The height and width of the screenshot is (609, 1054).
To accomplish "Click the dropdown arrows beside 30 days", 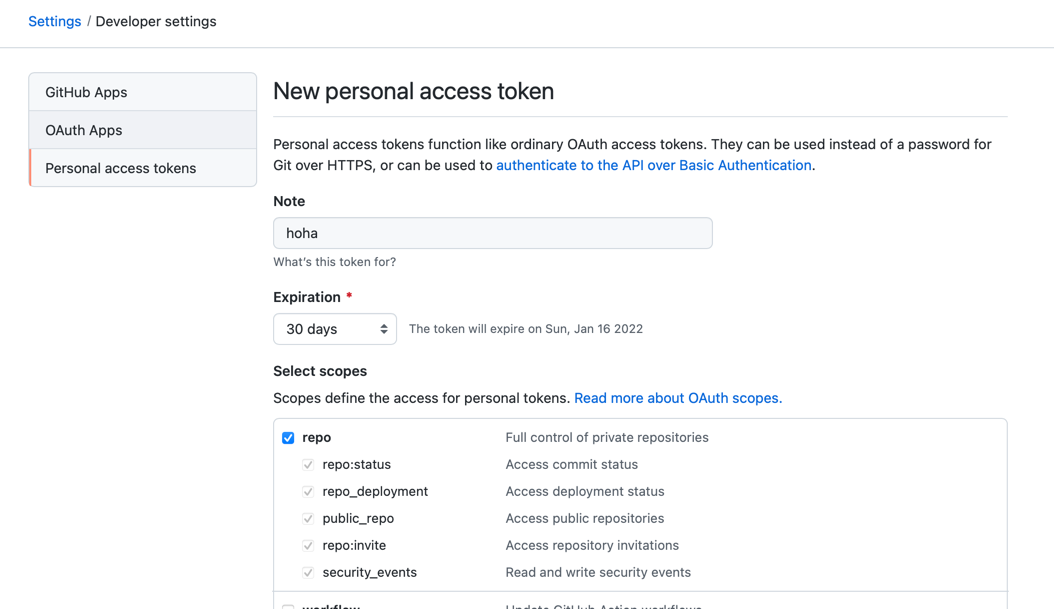I will coord(384,329).
